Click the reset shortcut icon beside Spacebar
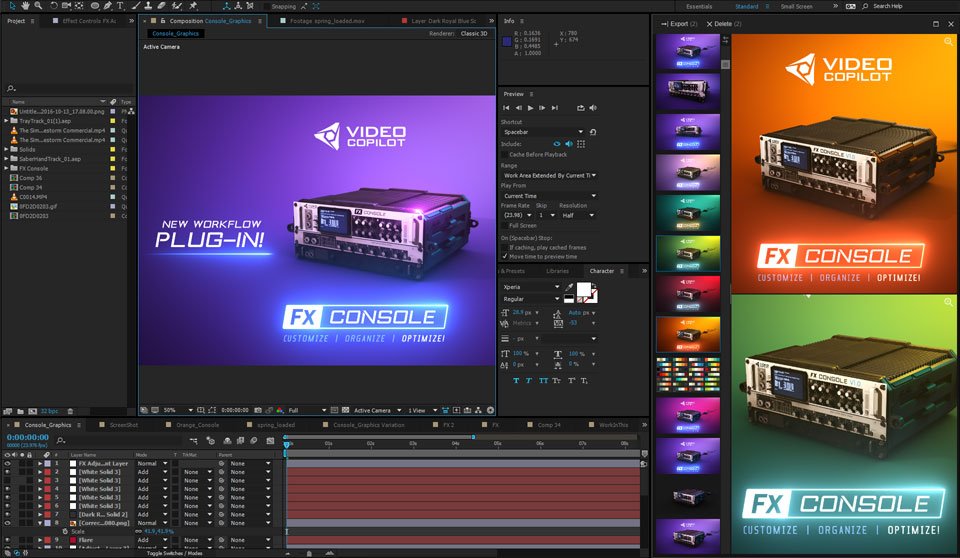The height and width of the screenshot is (558, 960). [x=593, y=132]
